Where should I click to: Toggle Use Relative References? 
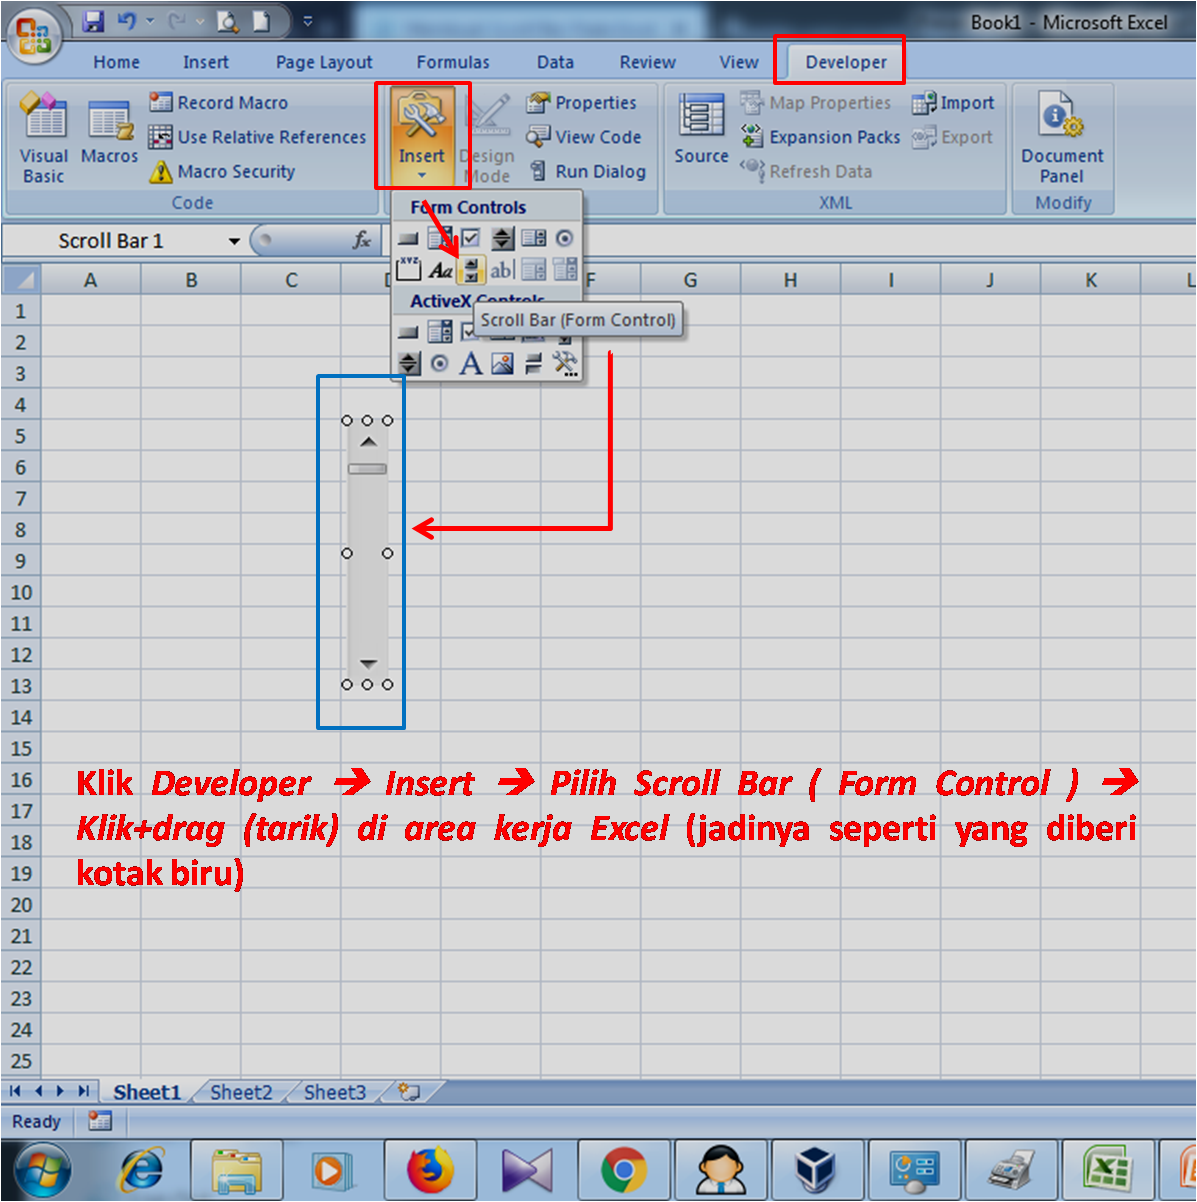click(x=258, y=137)
